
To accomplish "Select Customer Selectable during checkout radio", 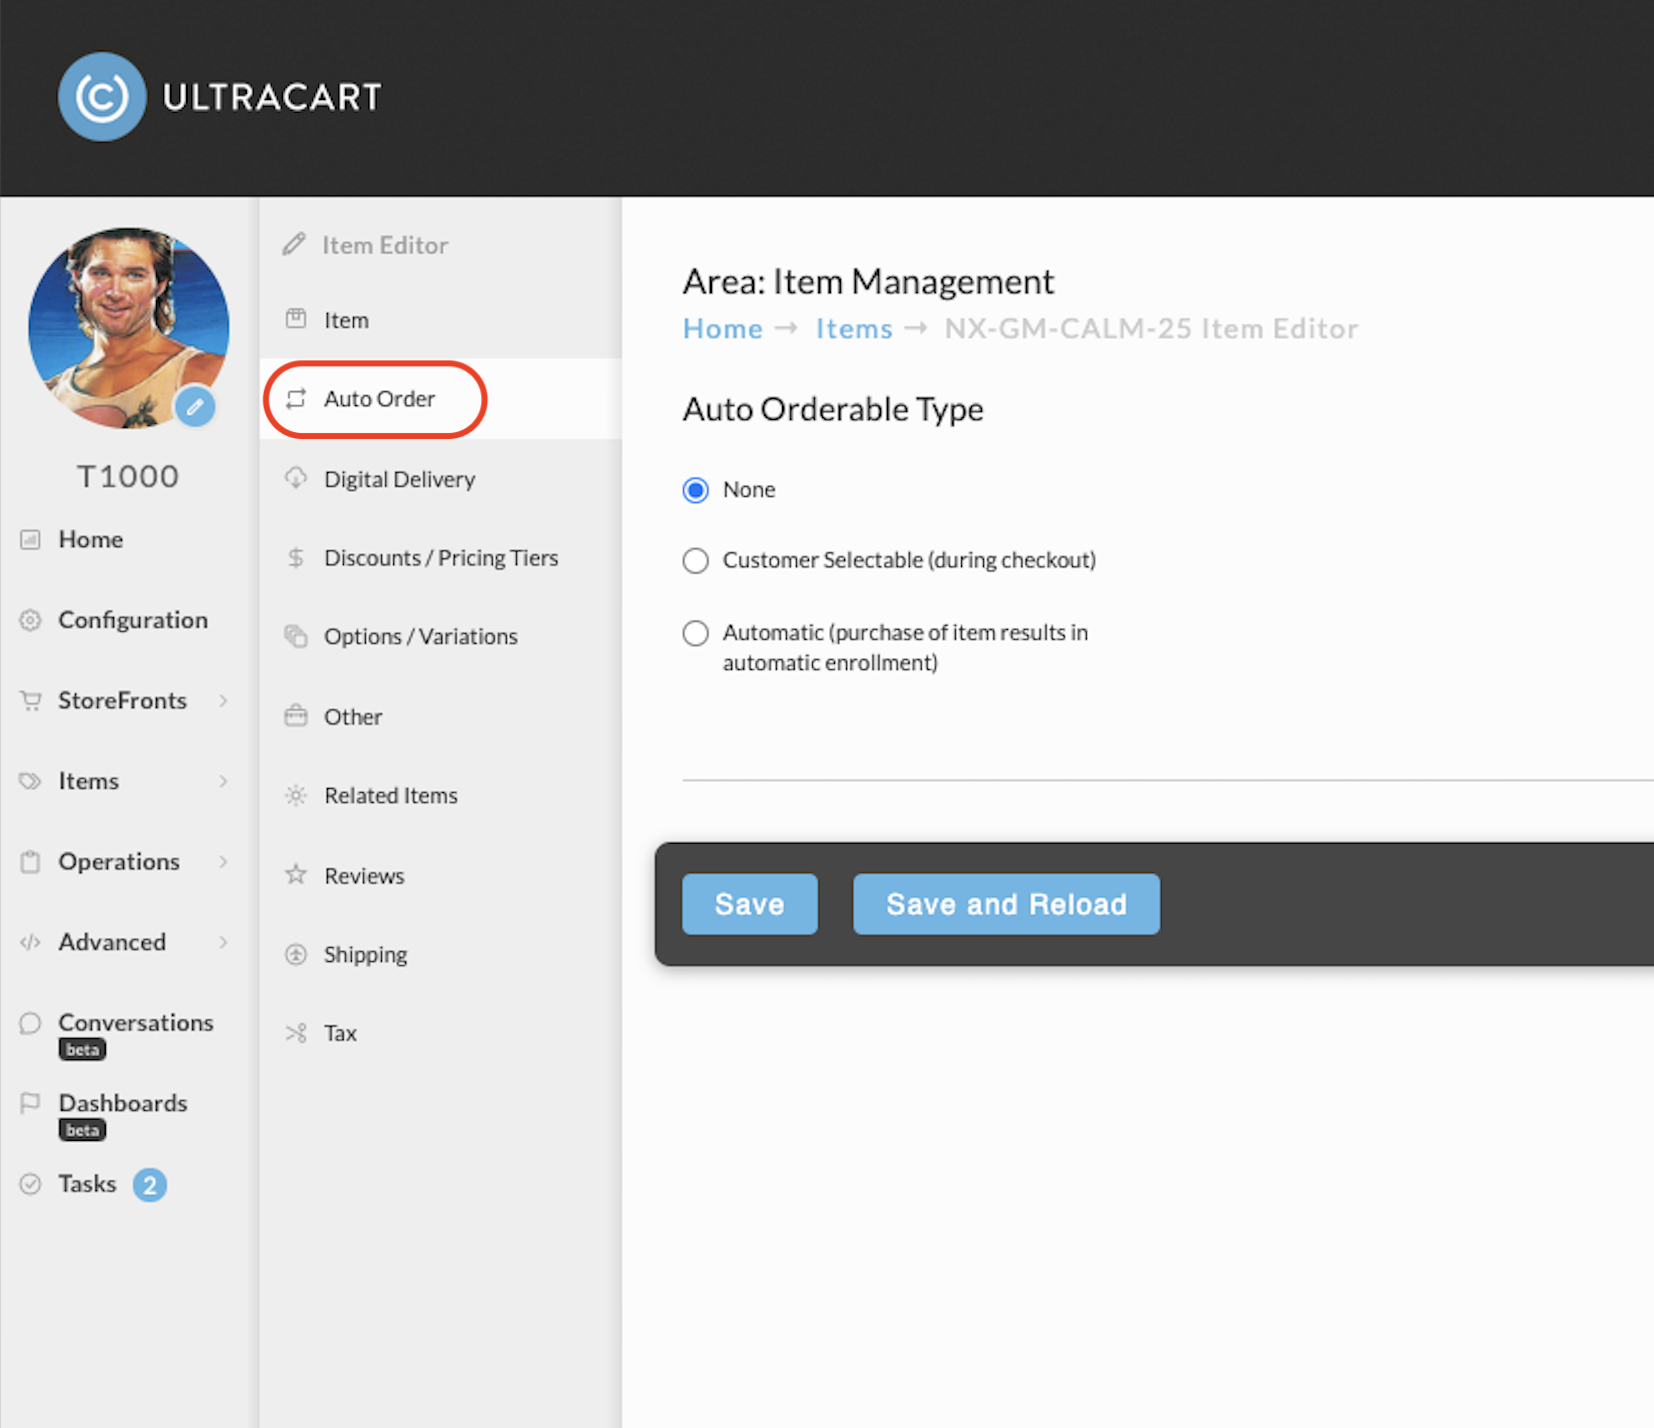I will 696,560.
